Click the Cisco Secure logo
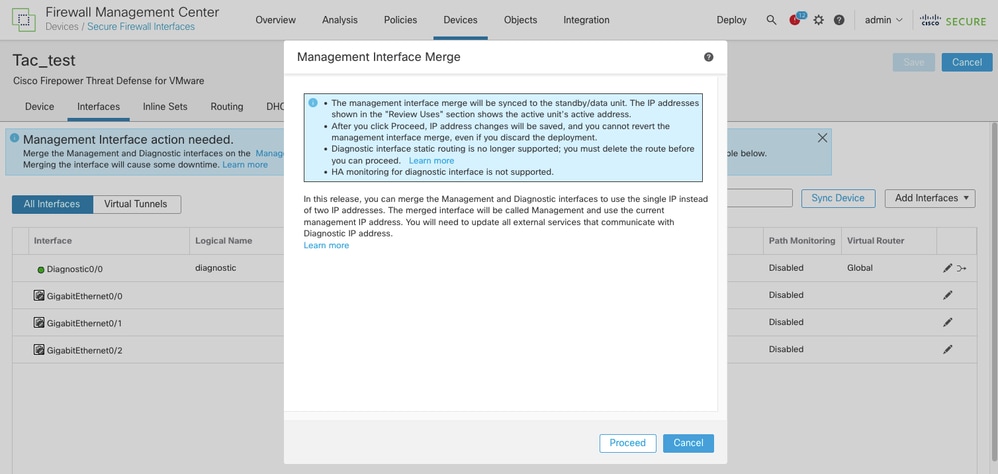The width and height of the screenshot is (998, 474). (953, 20)
